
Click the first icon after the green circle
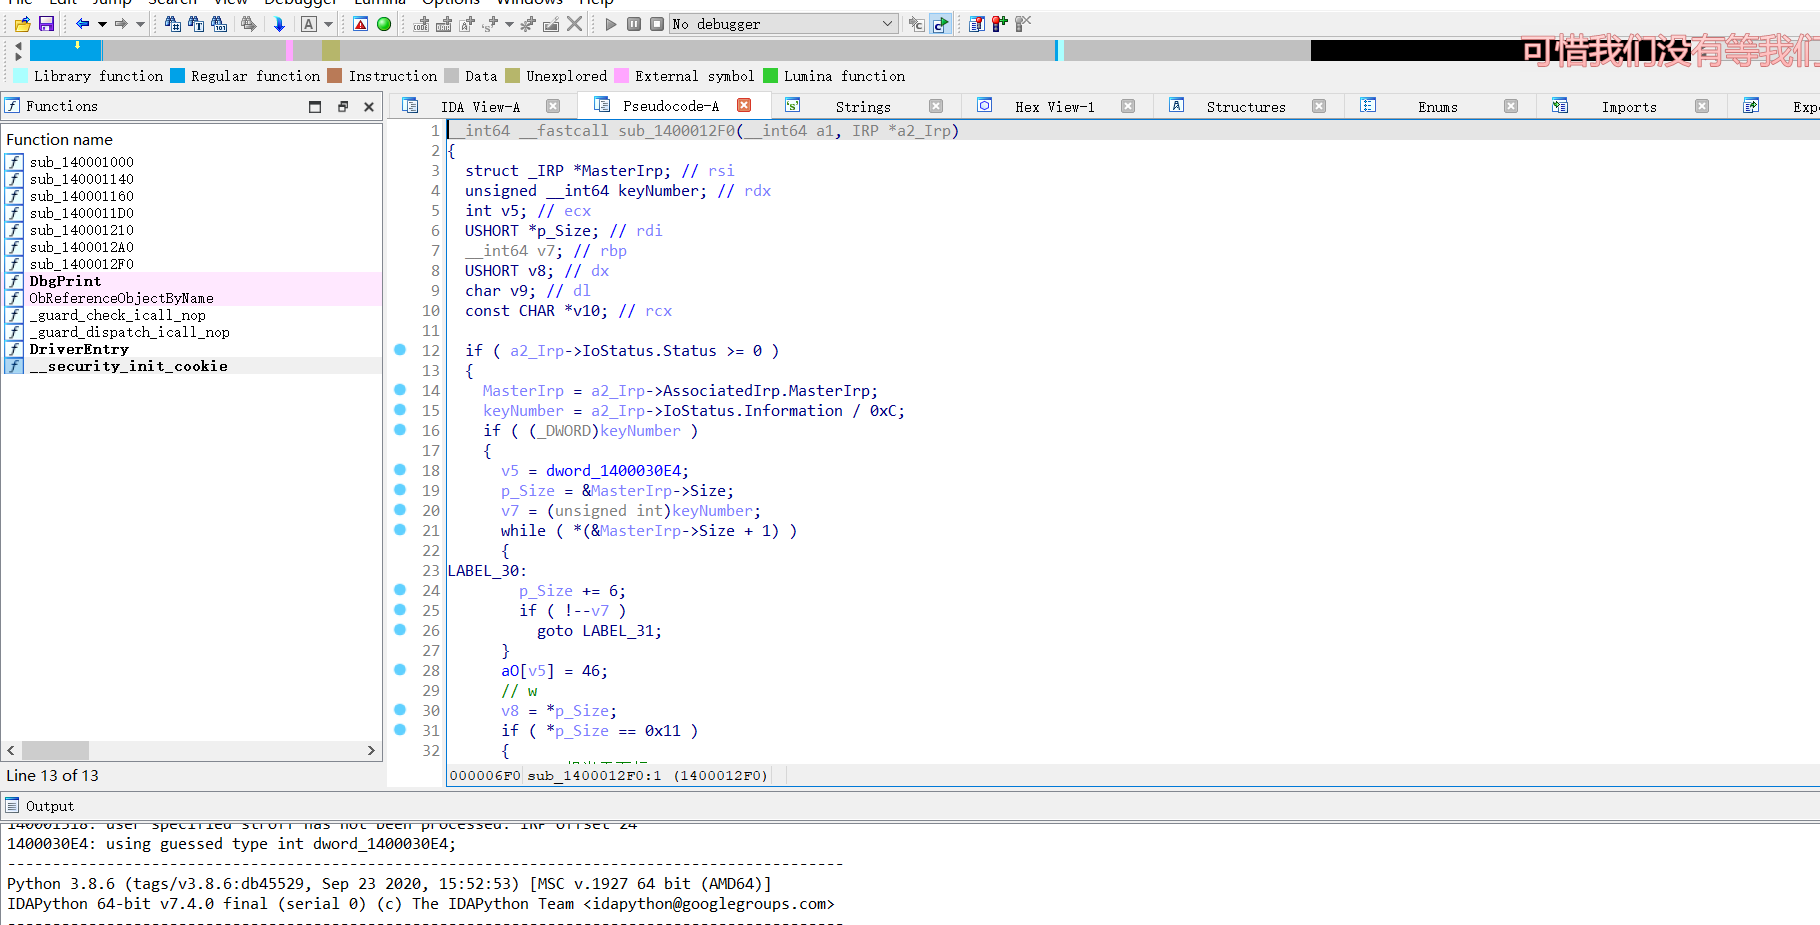421,24
